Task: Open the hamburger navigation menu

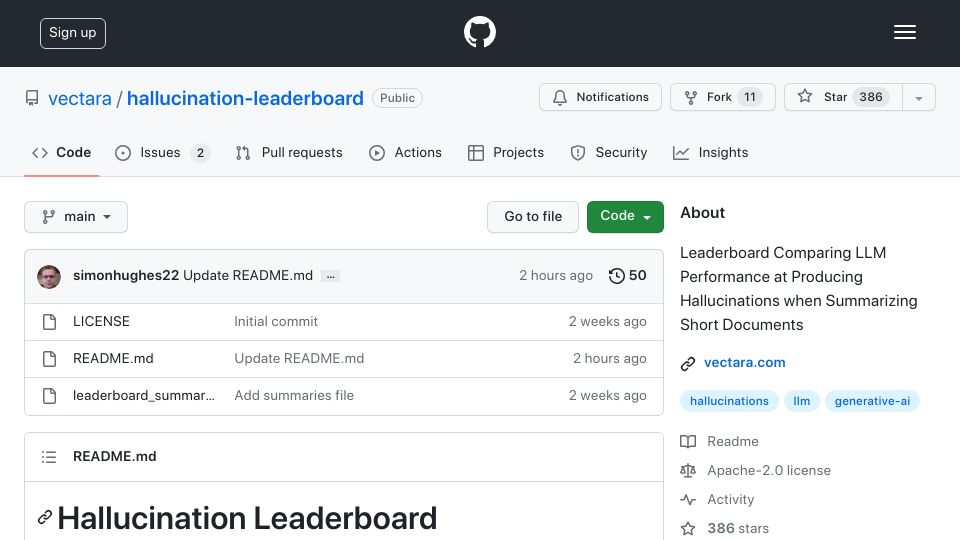Action: (x=904, y=32)
